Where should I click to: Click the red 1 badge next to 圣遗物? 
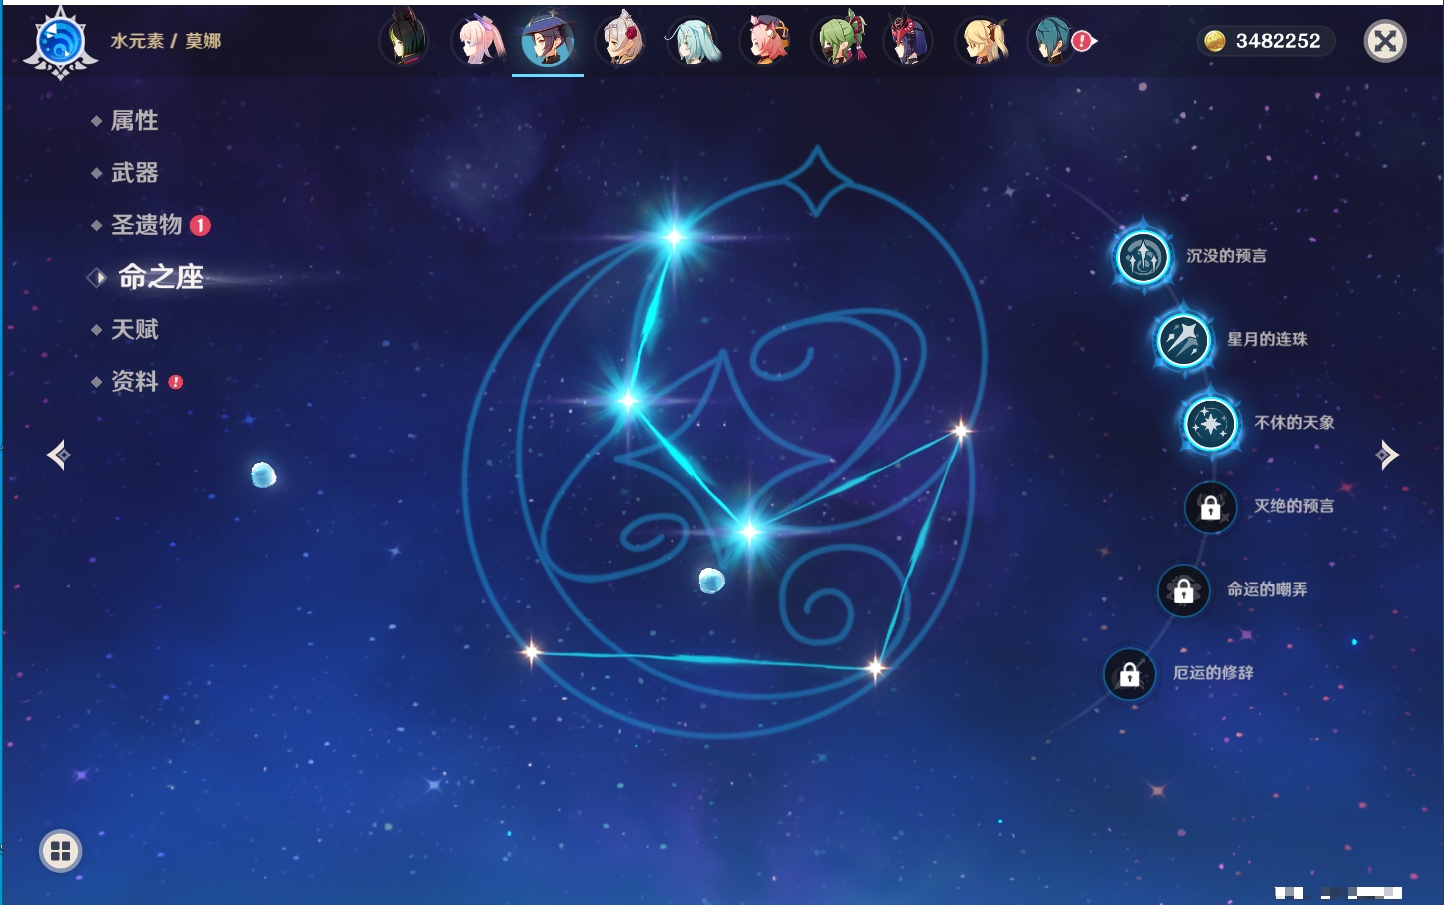click(x=200, y=225)
